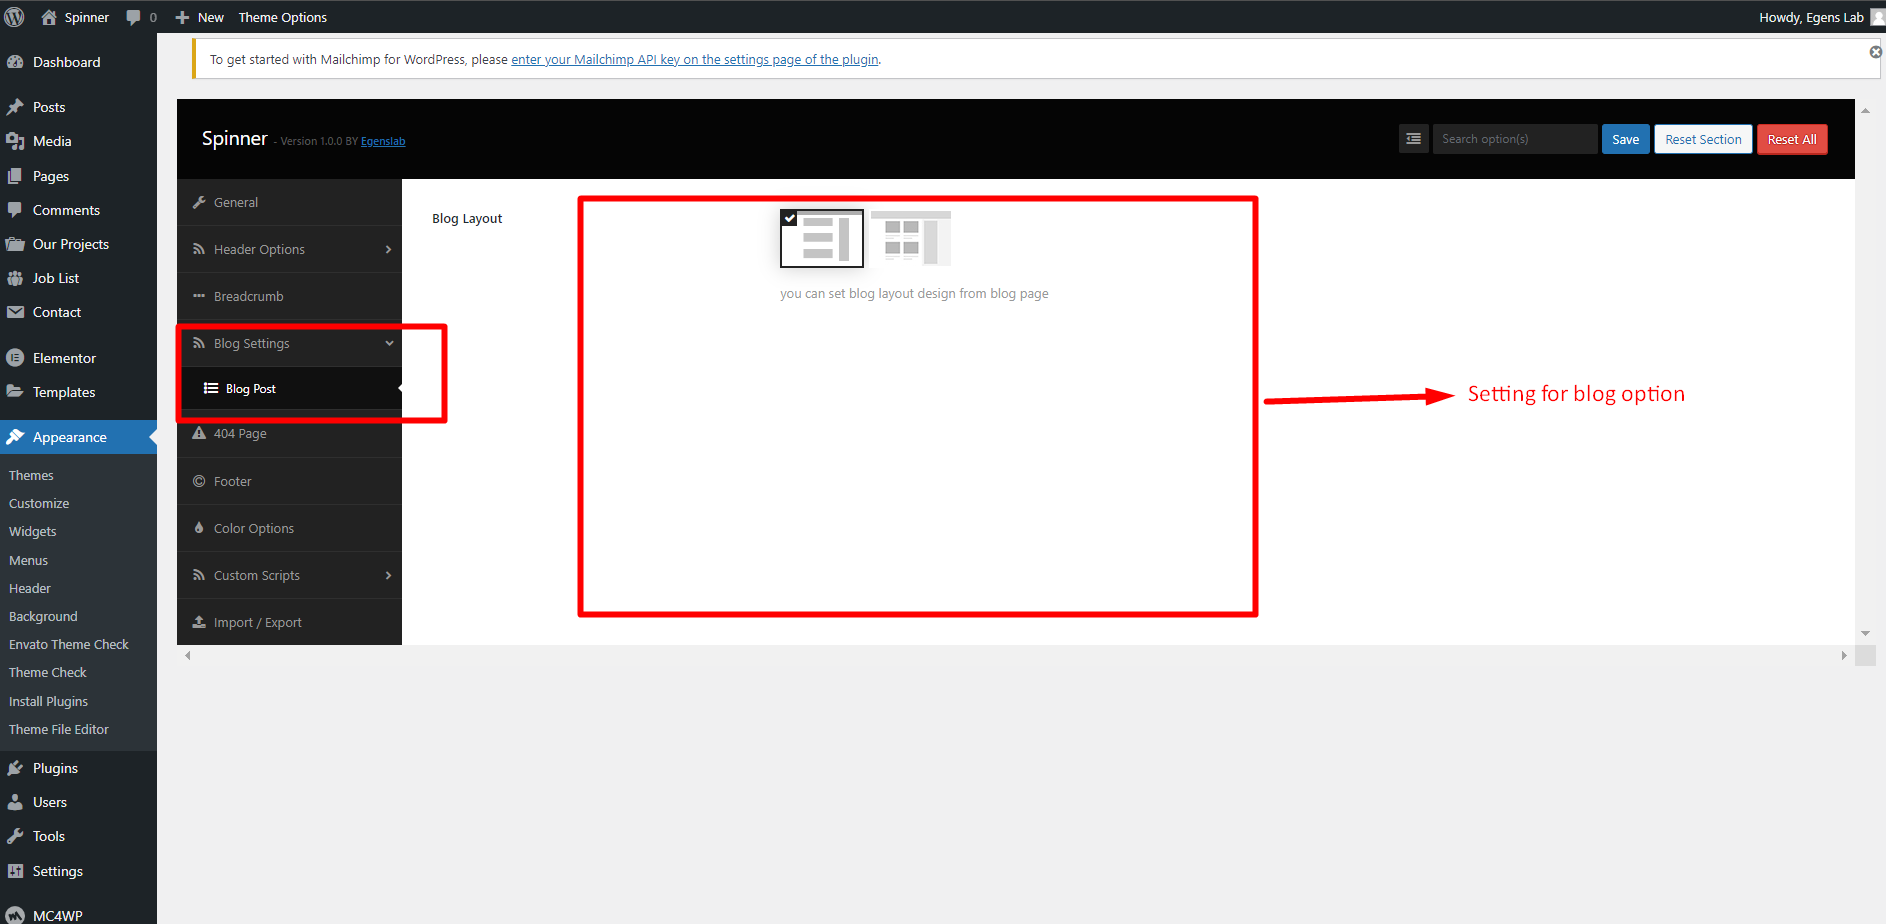Click the expand-all options list icon
Screen dimensions: 1886x924
(x=1413, y=139)
